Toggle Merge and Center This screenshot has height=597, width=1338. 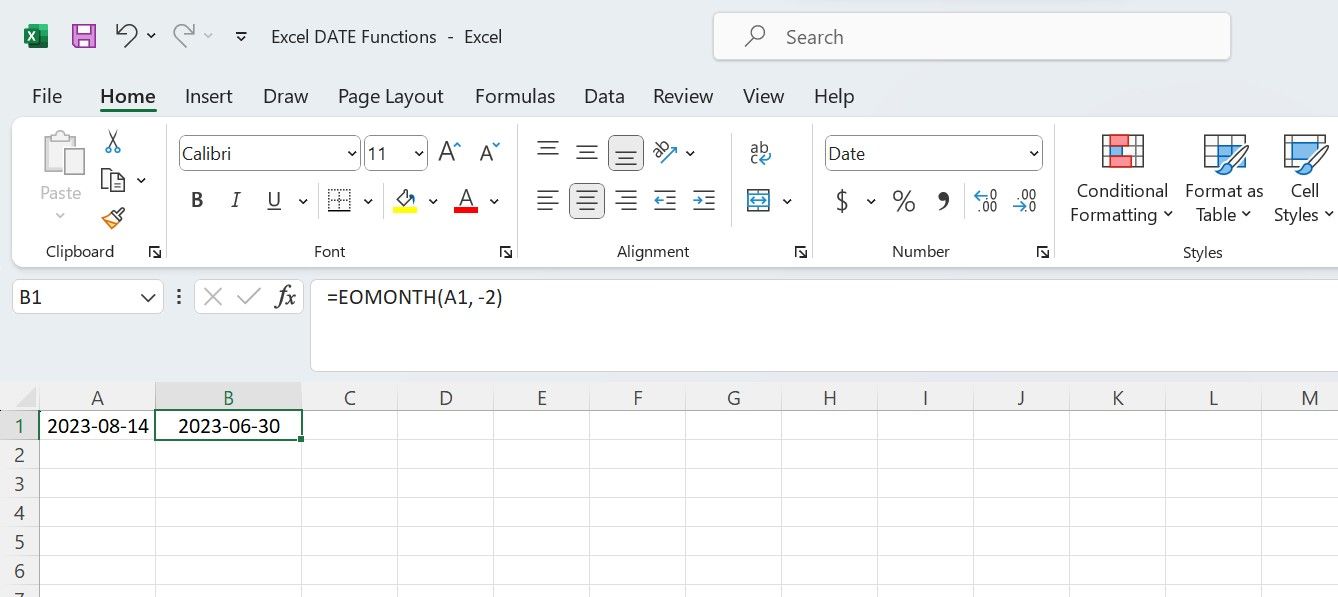[x=760, y=200]
